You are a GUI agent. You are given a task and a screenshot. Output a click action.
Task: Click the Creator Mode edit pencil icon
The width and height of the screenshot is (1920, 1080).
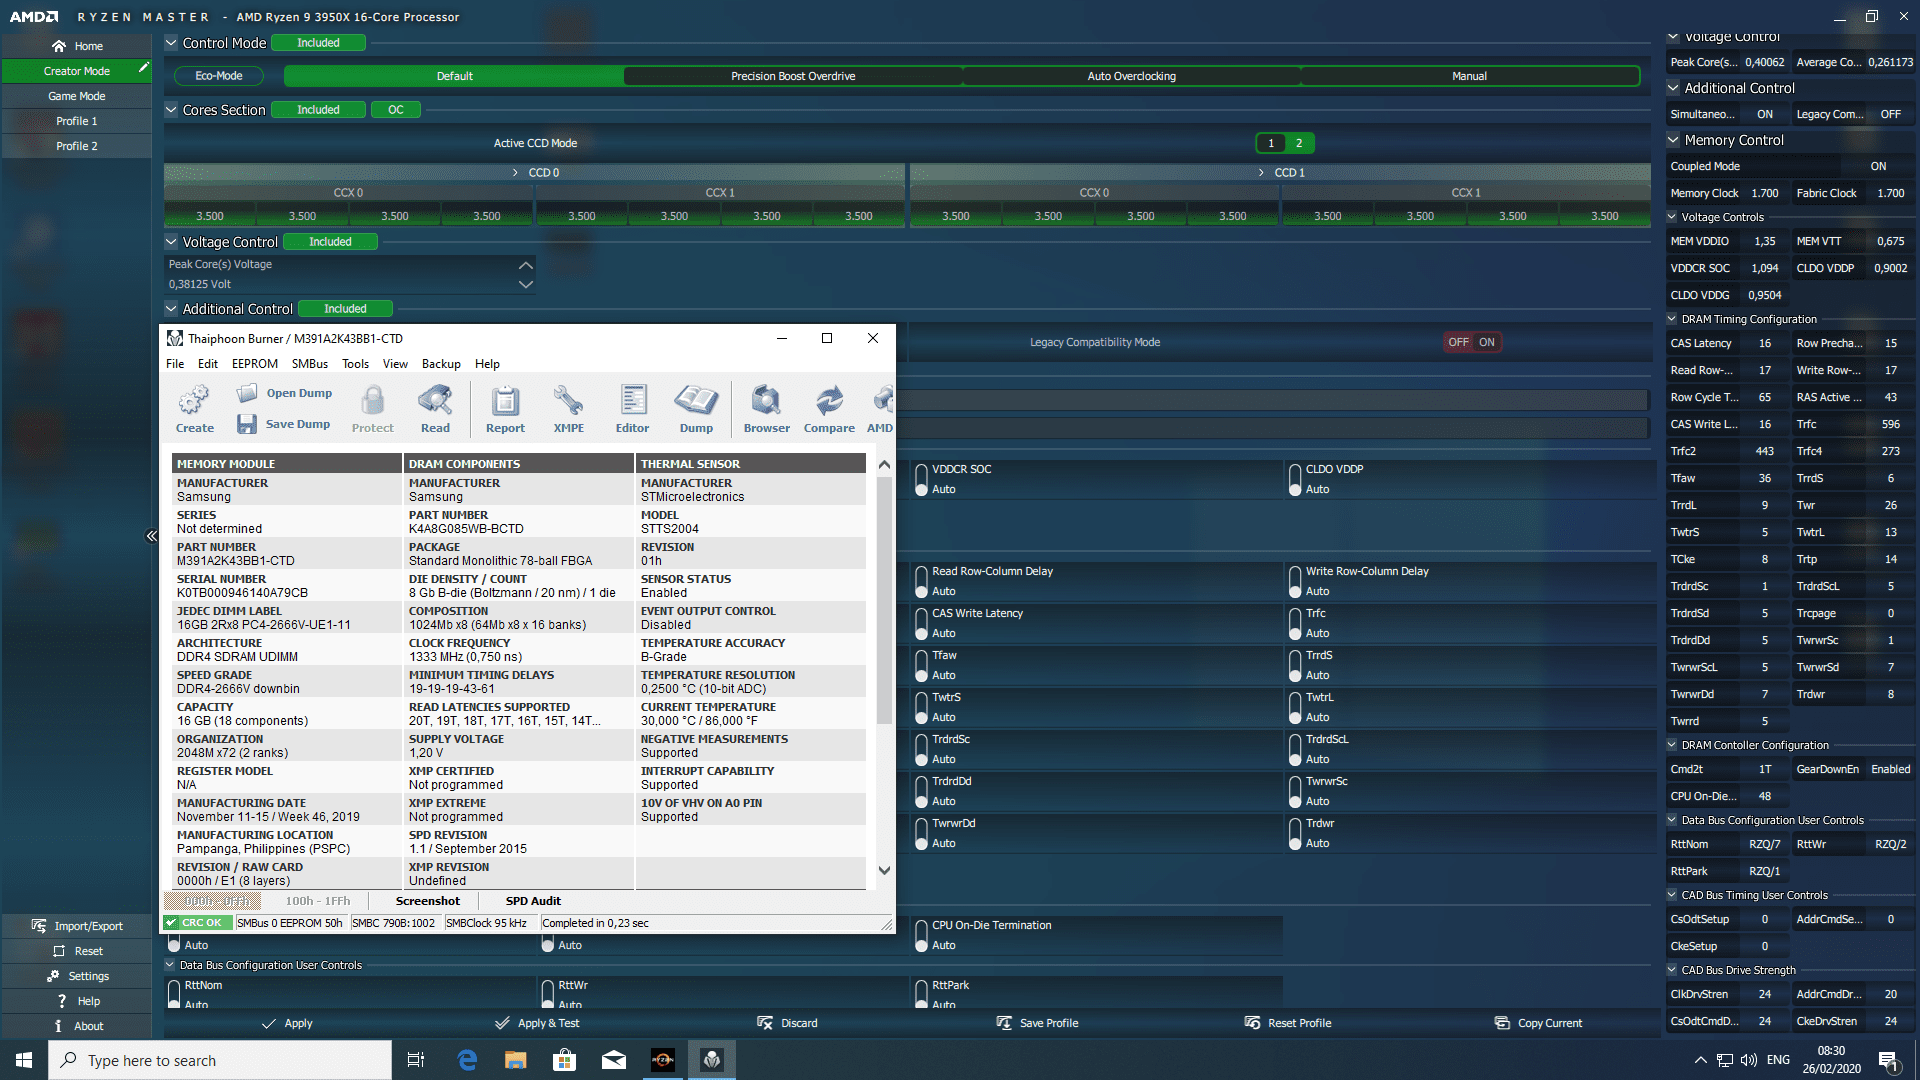click(144, 67)
